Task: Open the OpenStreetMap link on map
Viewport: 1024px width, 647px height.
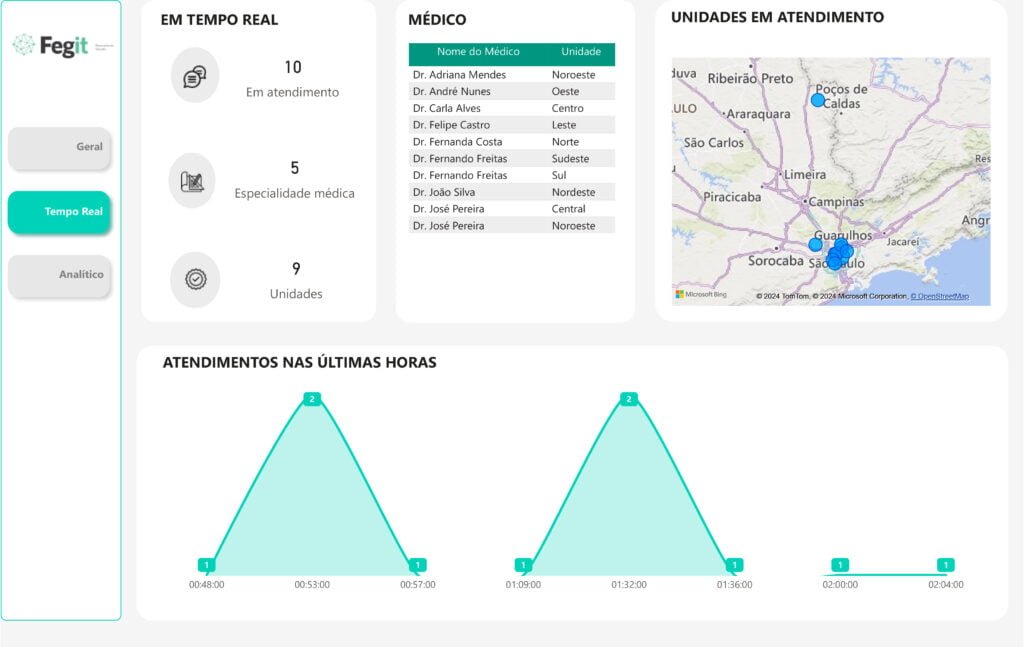Action: 939,296
